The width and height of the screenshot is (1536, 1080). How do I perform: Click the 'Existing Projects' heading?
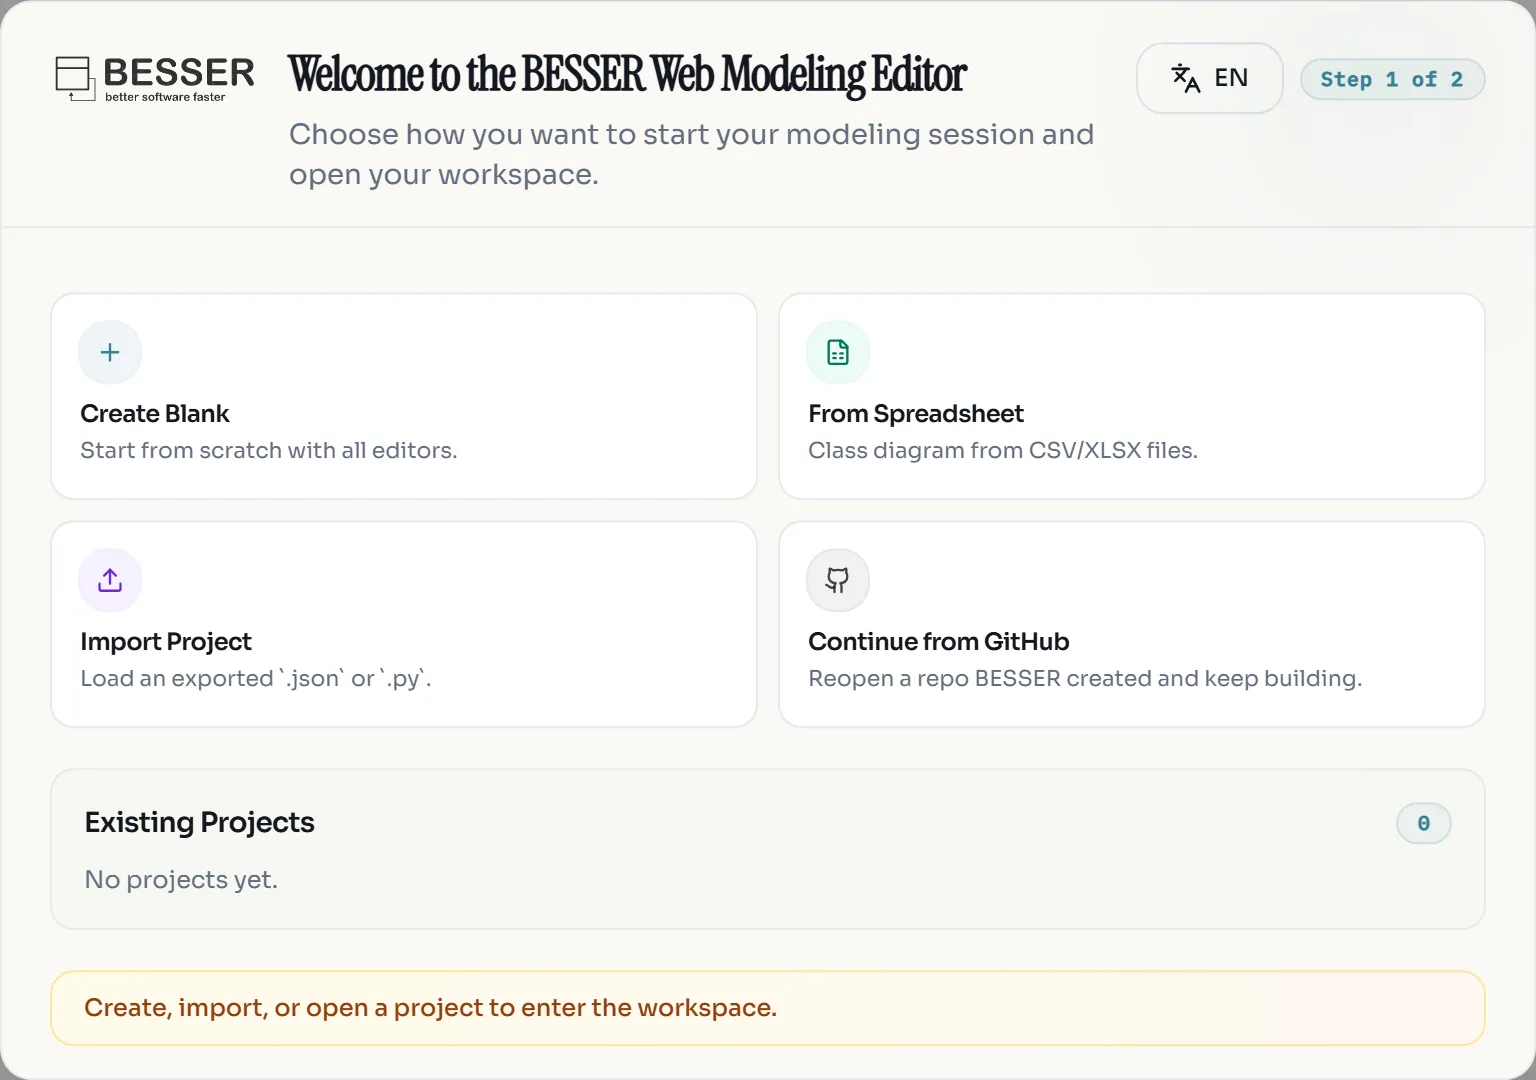[x=200, y=823]
